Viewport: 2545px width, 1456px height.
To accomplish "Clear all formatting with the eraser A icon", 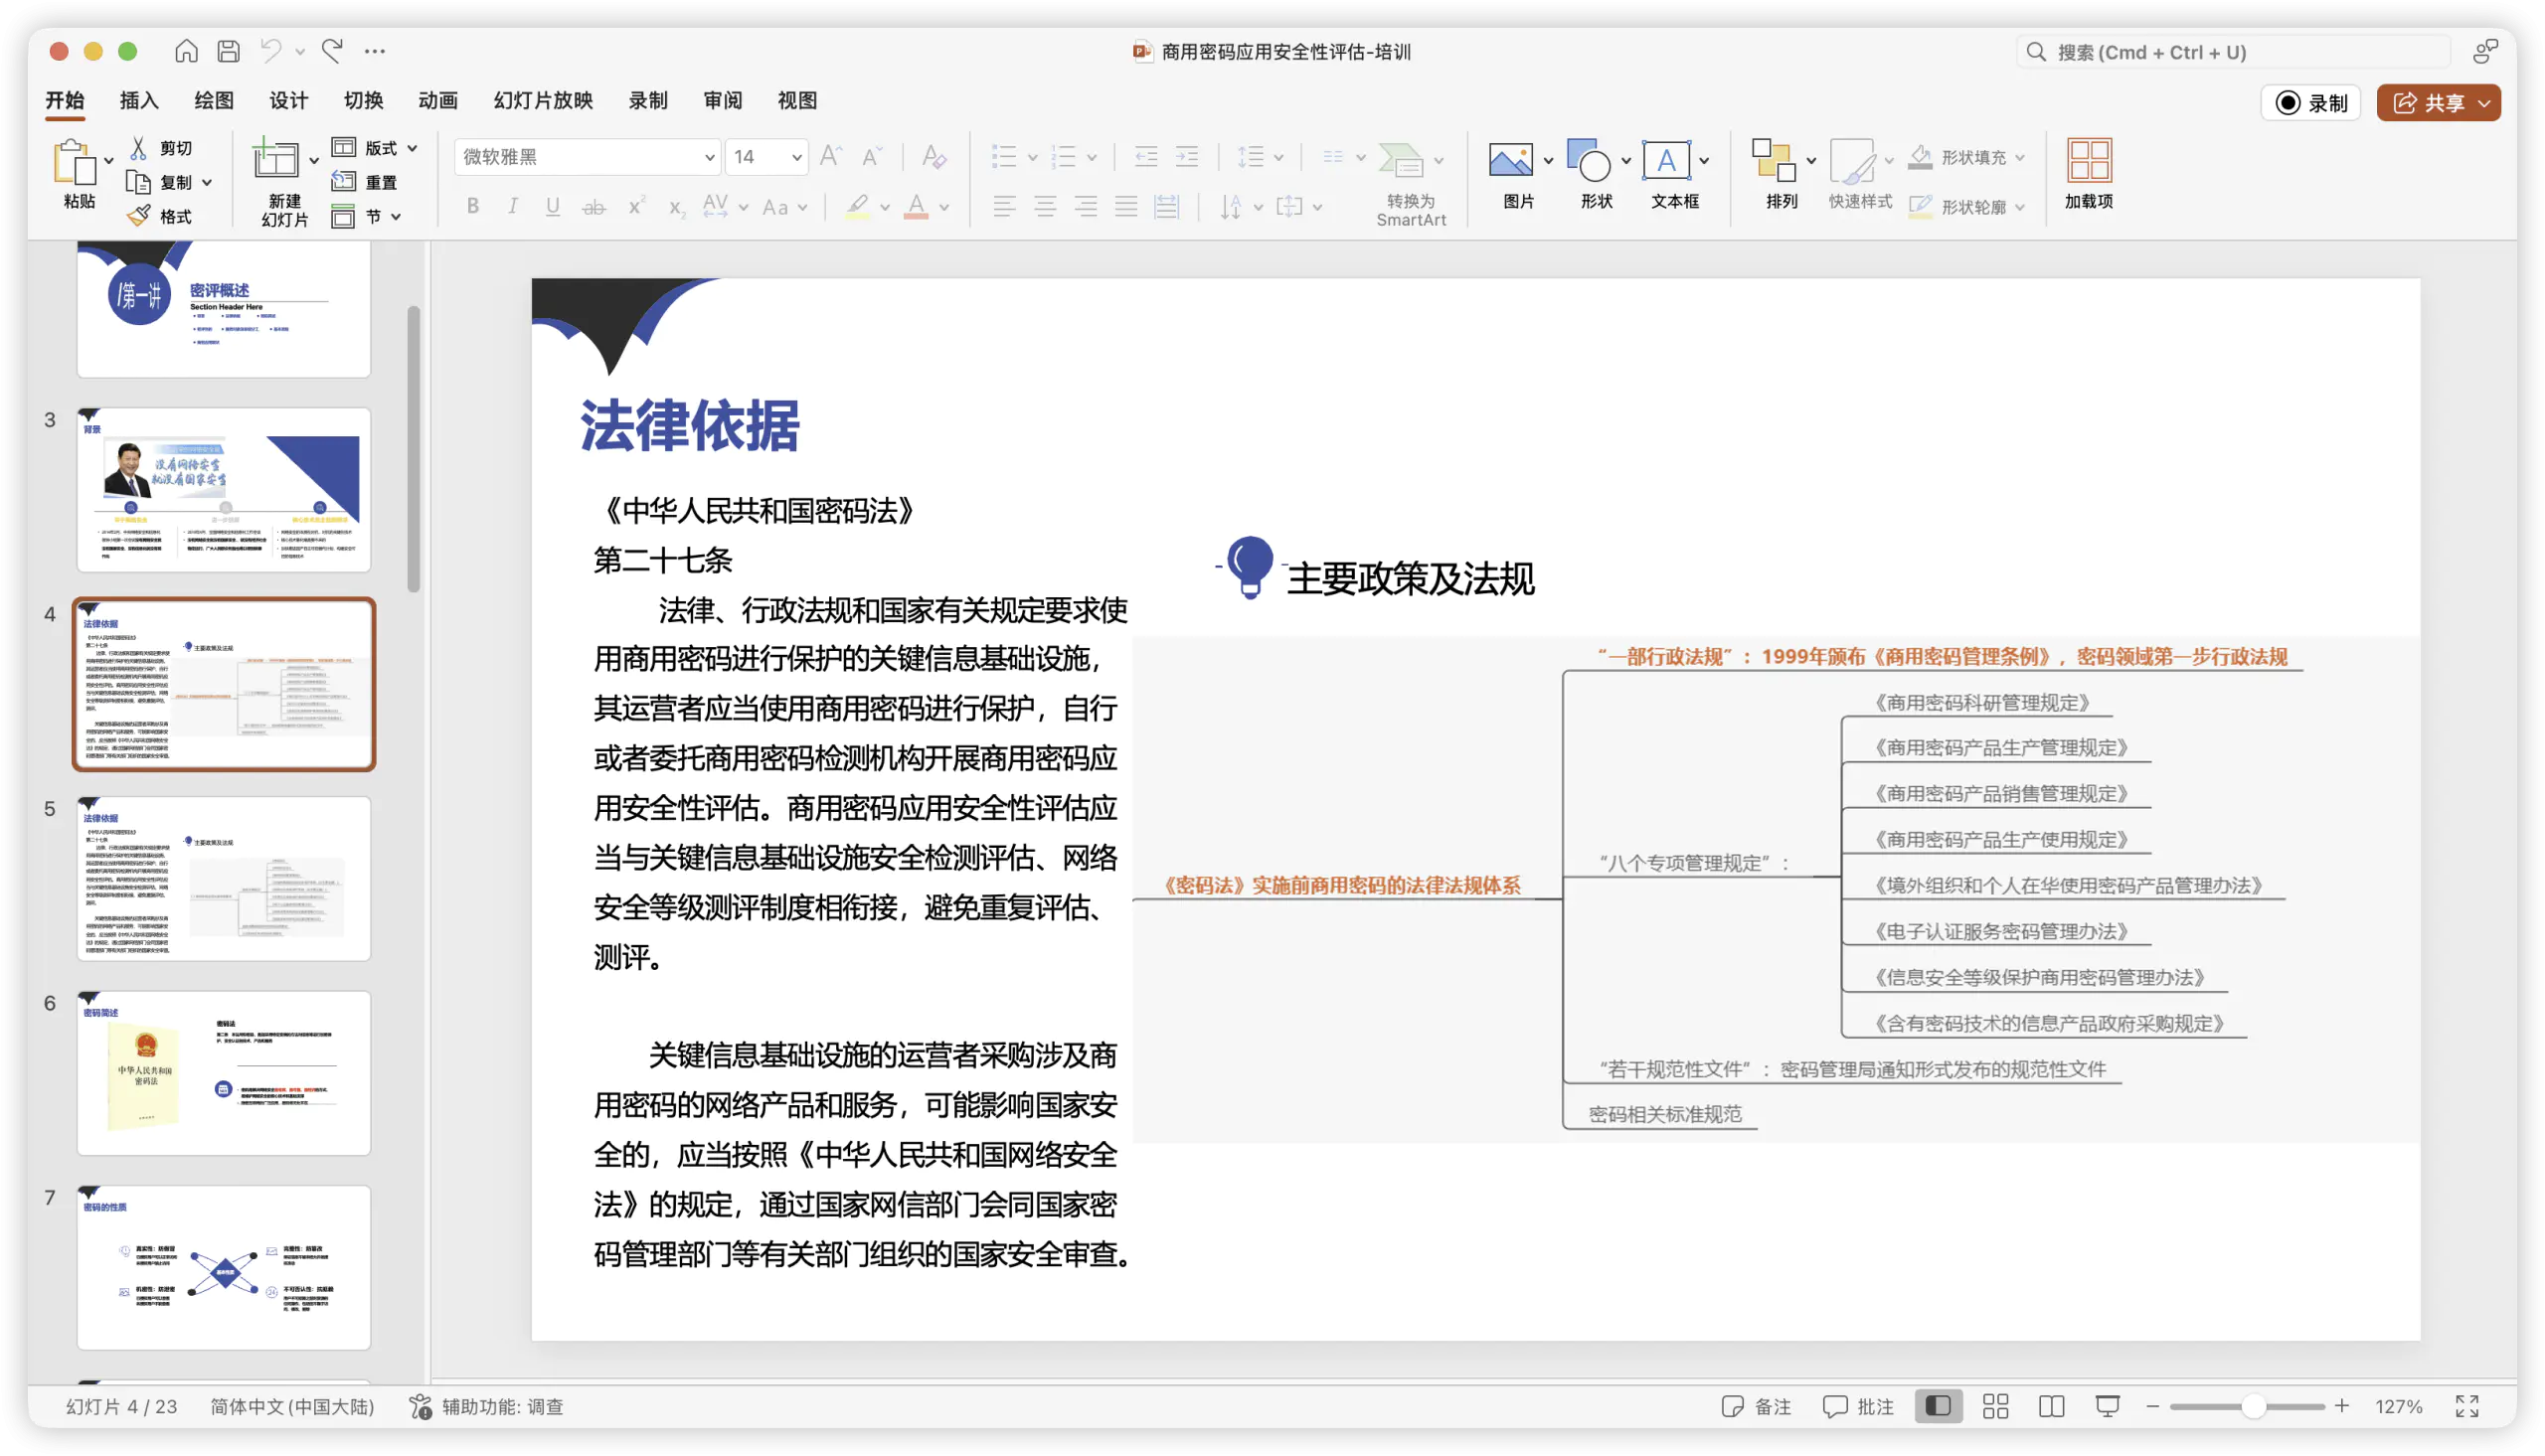I will (x=934, y=156).
